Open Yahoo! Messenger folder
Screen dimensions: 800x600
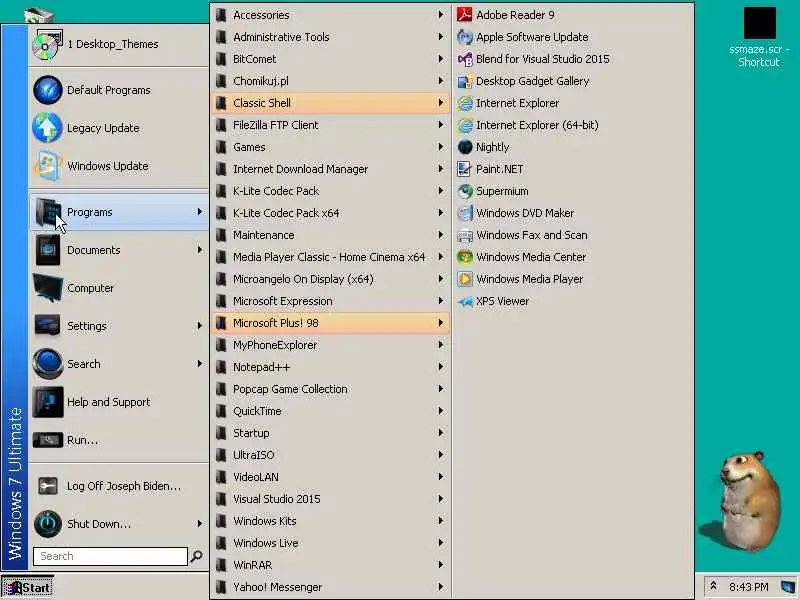pyautogui.click(x=330, y=587)
